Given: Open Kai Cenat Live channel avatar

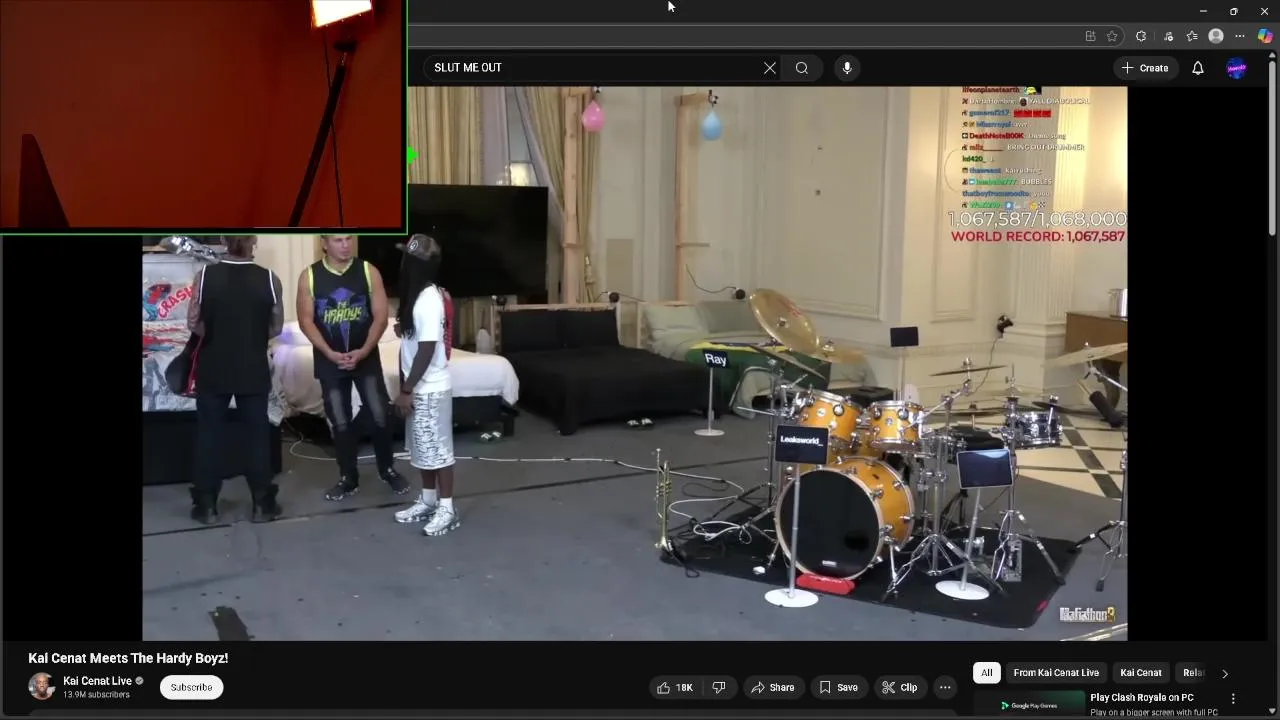Looking at the screenshot, I should pyautogui.click(x=42, y=686).
